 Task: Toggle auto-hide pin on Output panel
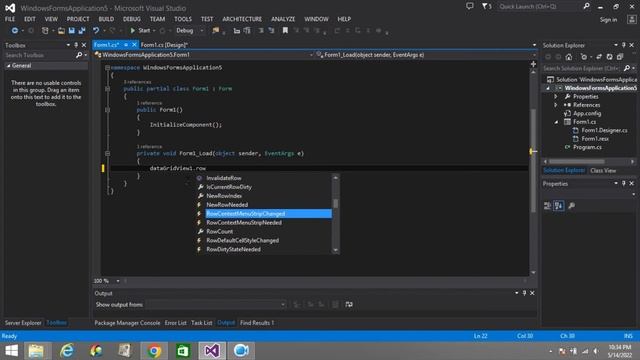coord(524,293)
